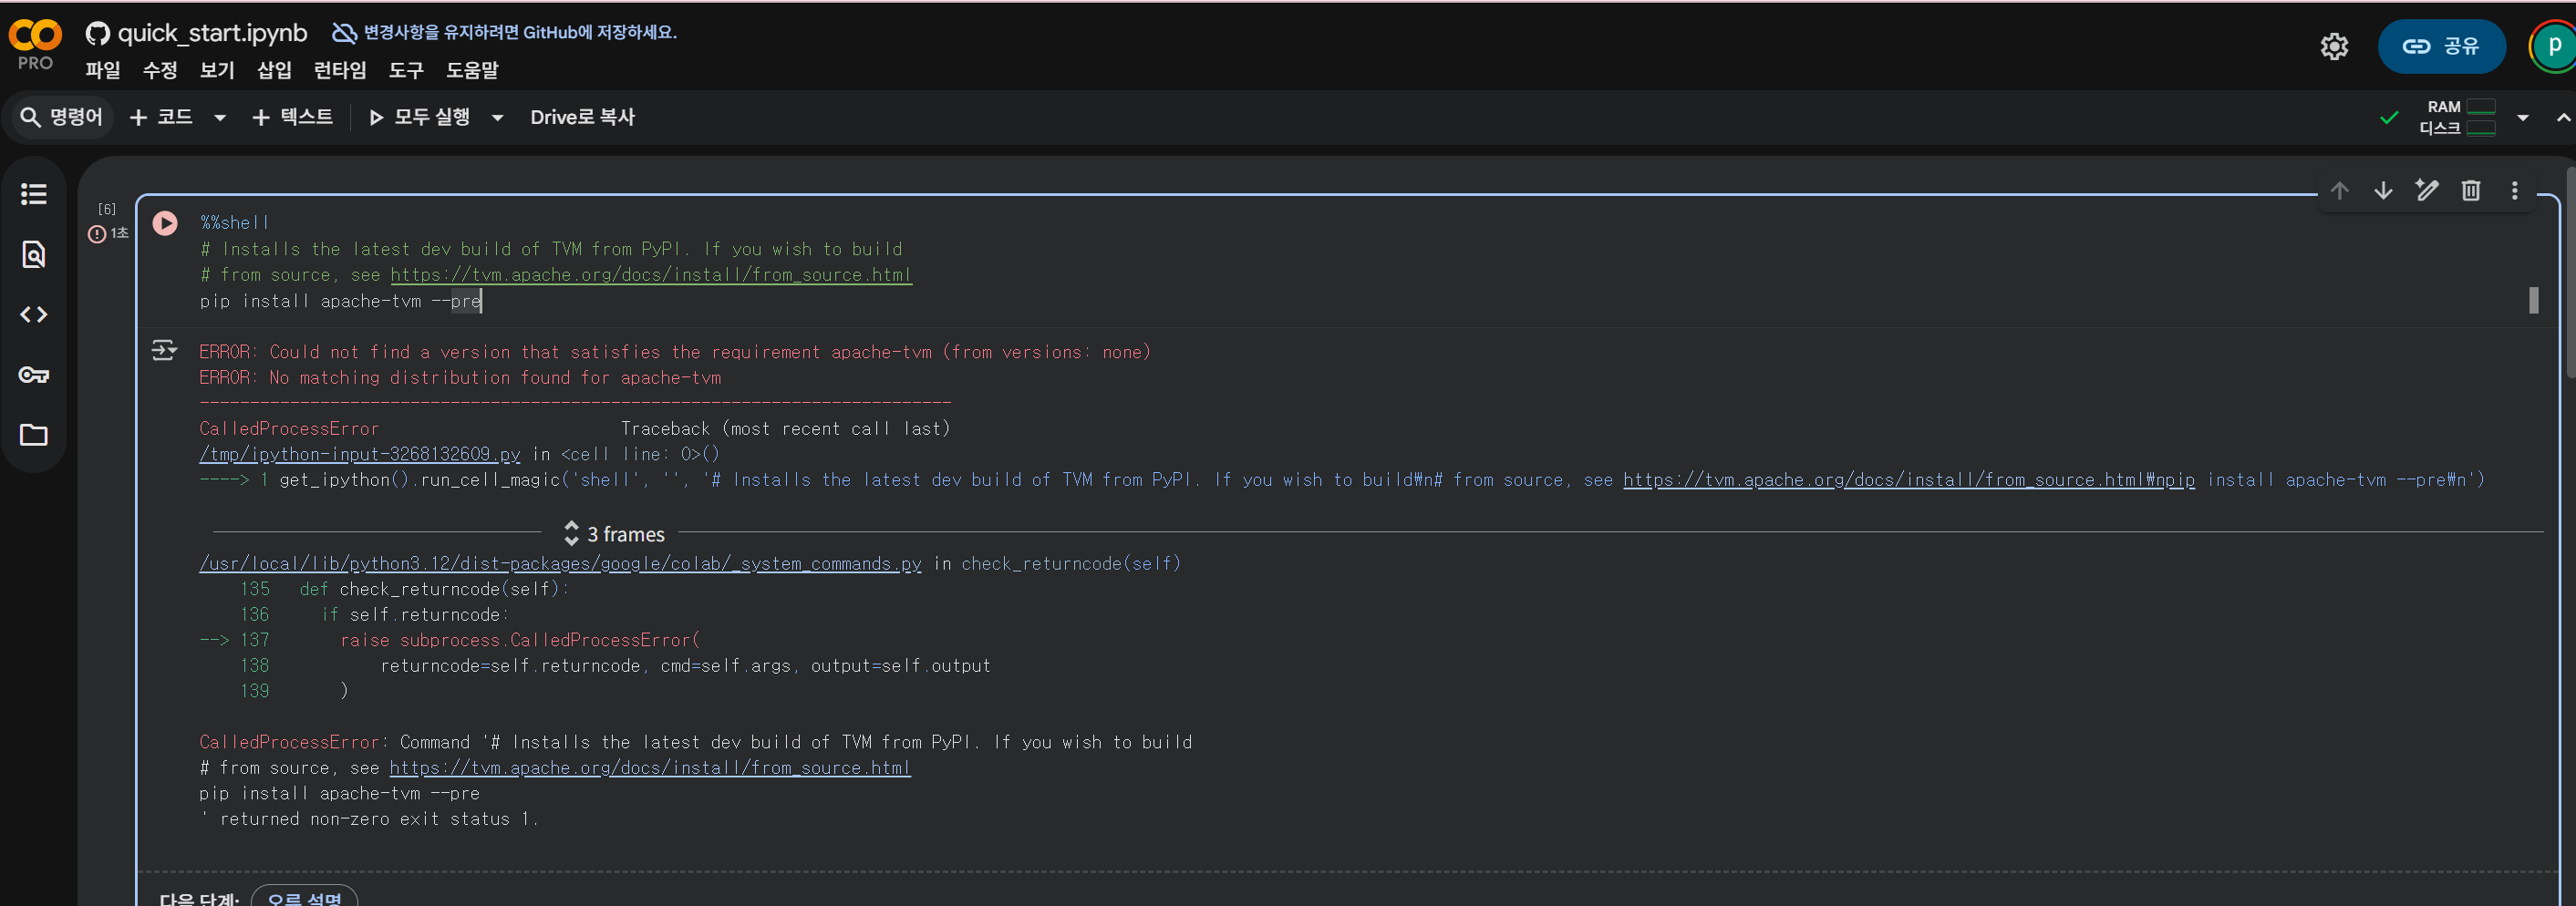
Task: Delete the cell with the trash icon
Action: click(x=2470, y=191)
